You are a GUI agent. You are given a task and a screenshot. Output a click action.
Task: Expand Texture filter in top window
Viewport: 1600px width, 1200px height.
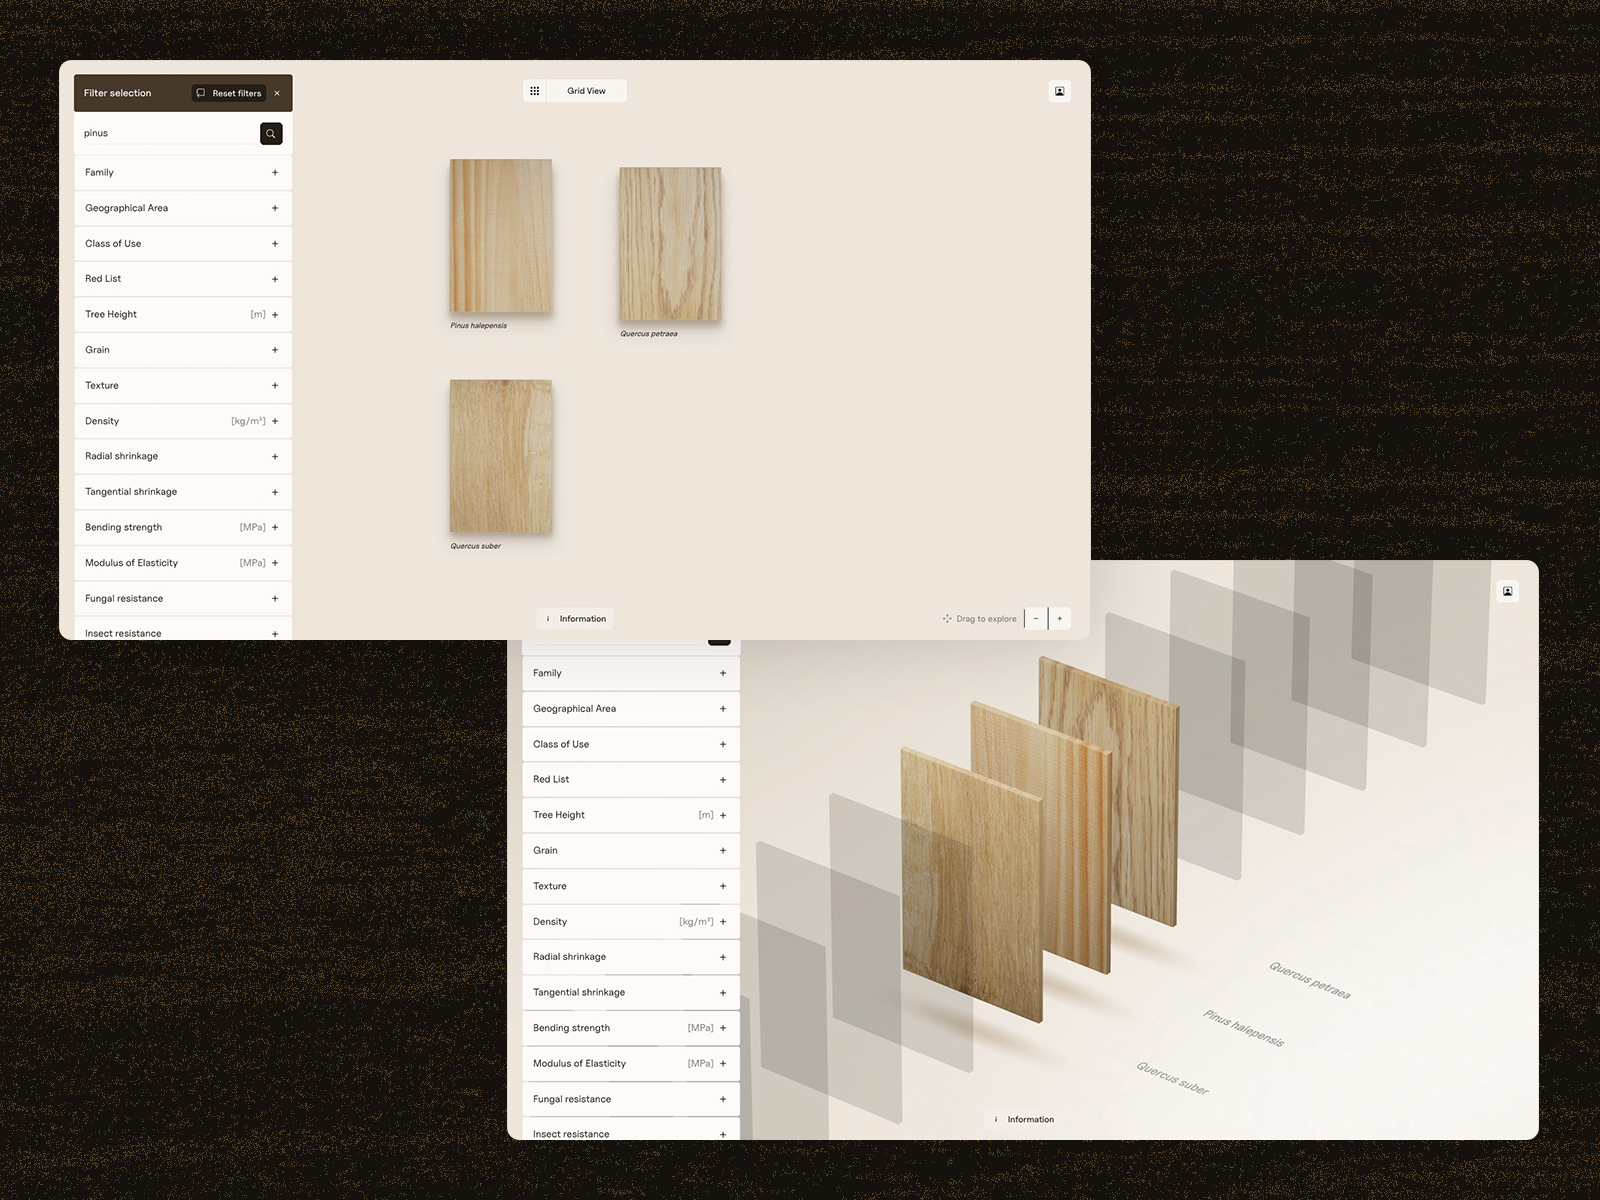pyautogui.click(x=183, y=386)
